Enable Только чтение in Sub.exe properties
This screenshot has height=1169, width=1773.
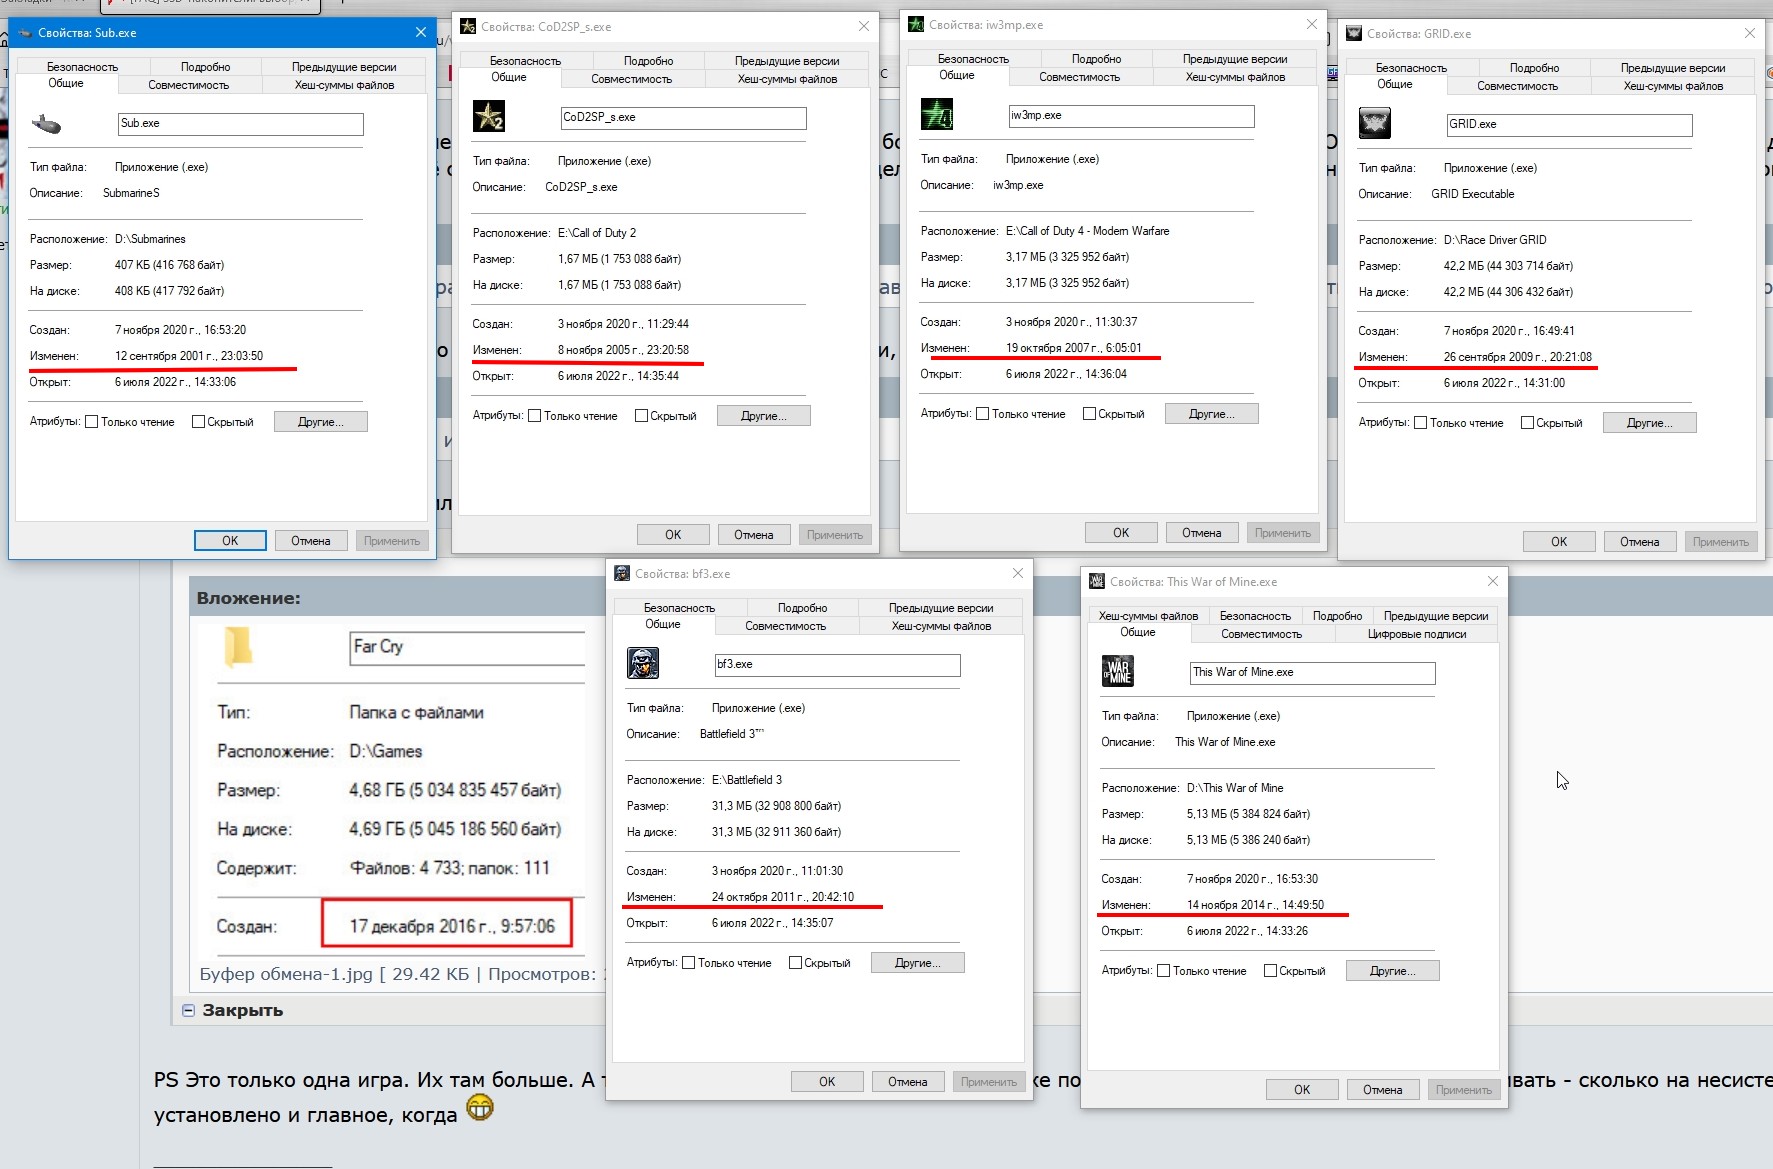[x=92, y=422]
